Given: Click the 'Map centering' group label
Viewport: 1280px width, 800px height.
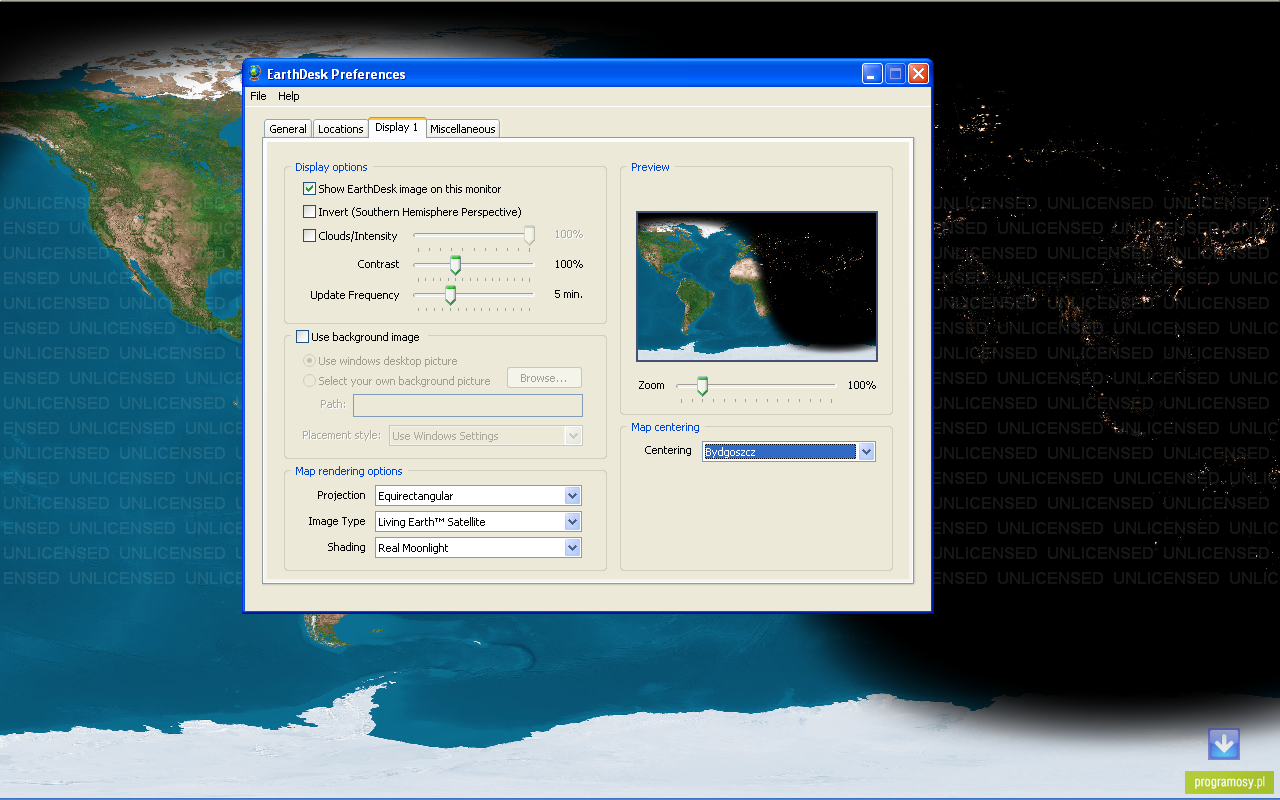Looking at the screenshot, I should pos(665,427).
